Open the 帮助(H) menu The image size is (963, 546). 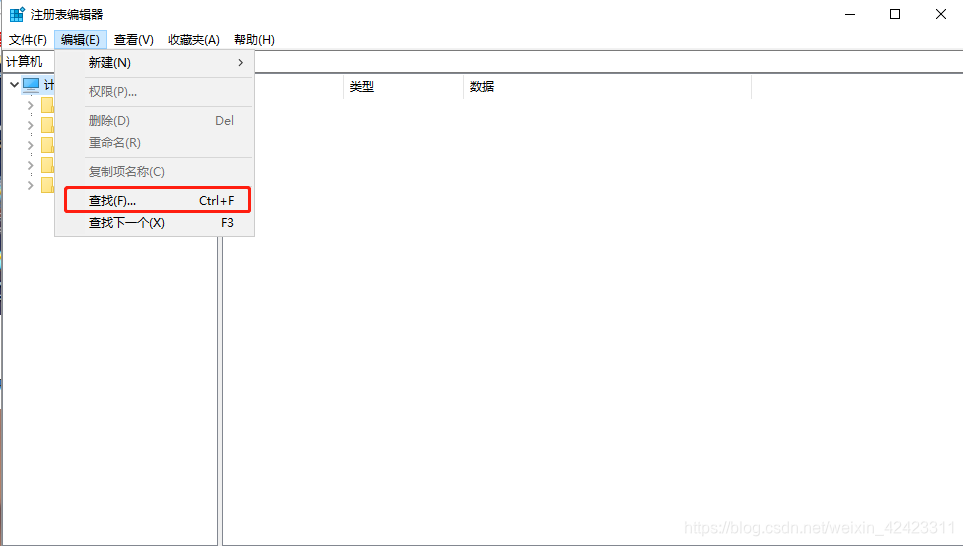(254, 40)
